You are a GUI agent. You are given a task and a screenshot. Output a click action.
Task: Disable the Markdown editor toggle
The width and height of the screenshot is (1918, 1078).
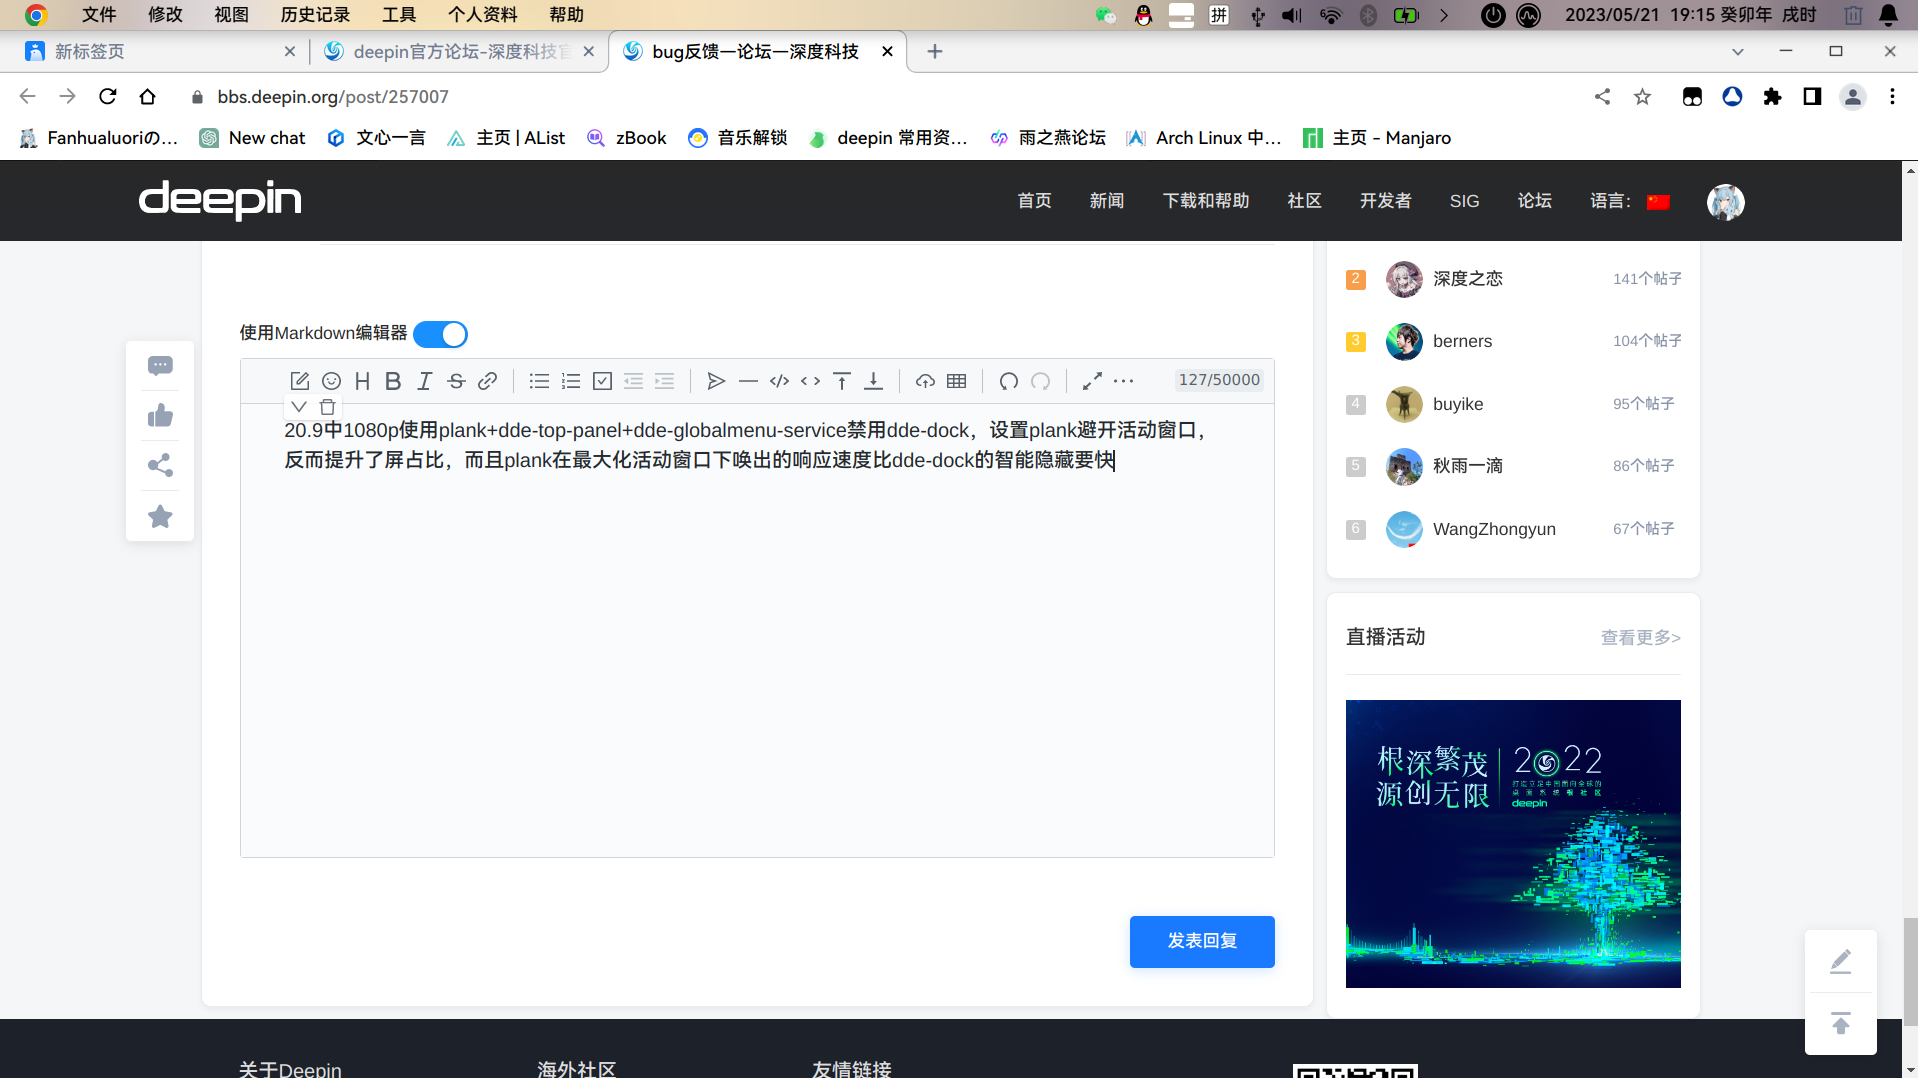440,334
